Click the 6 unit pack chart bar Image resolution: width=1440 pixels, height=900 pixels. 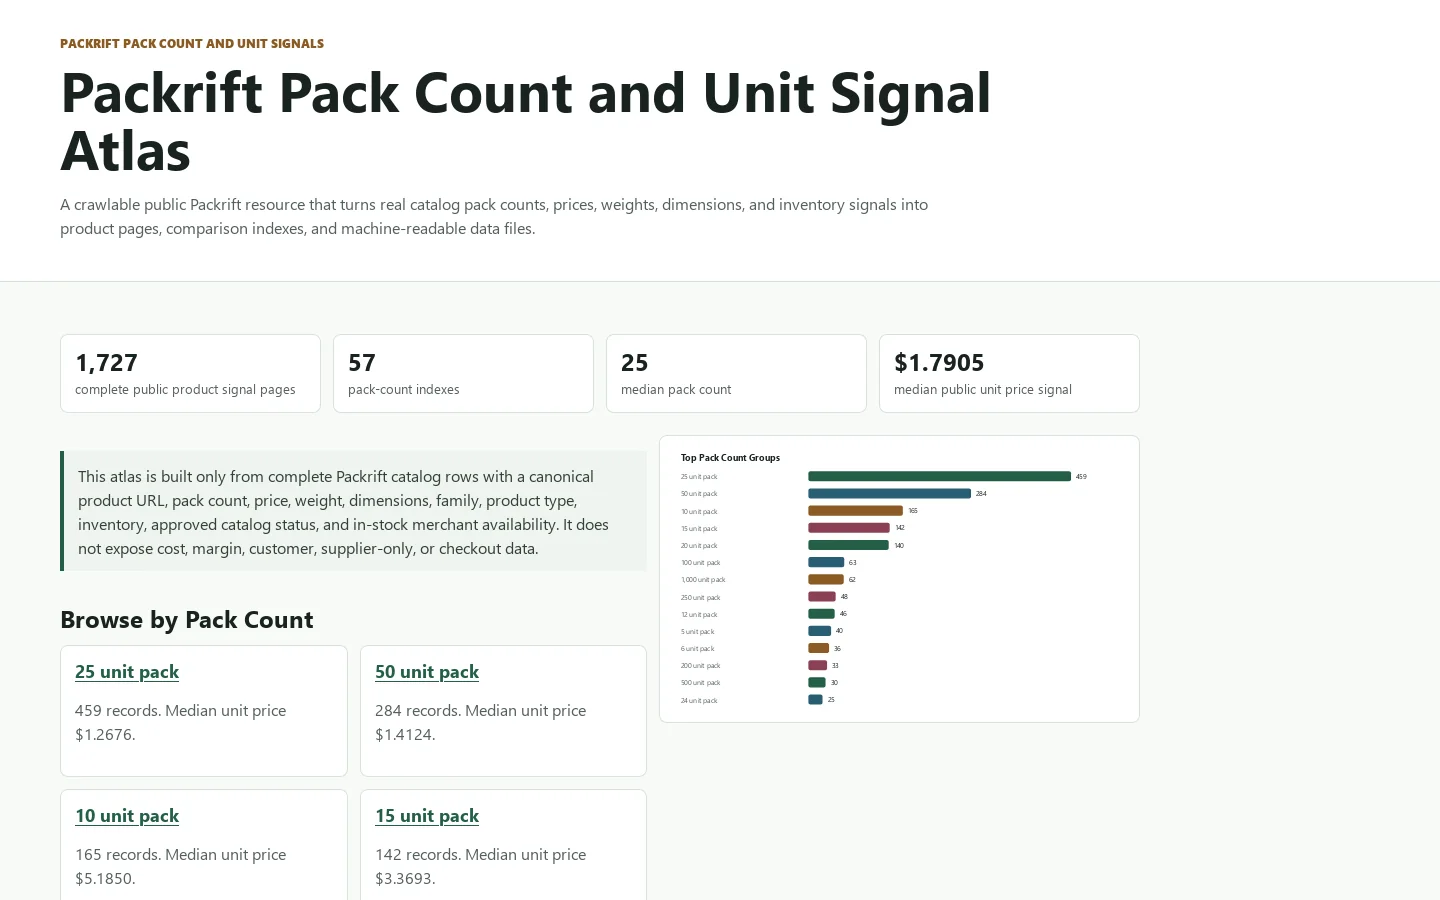(x=818, y=648)
